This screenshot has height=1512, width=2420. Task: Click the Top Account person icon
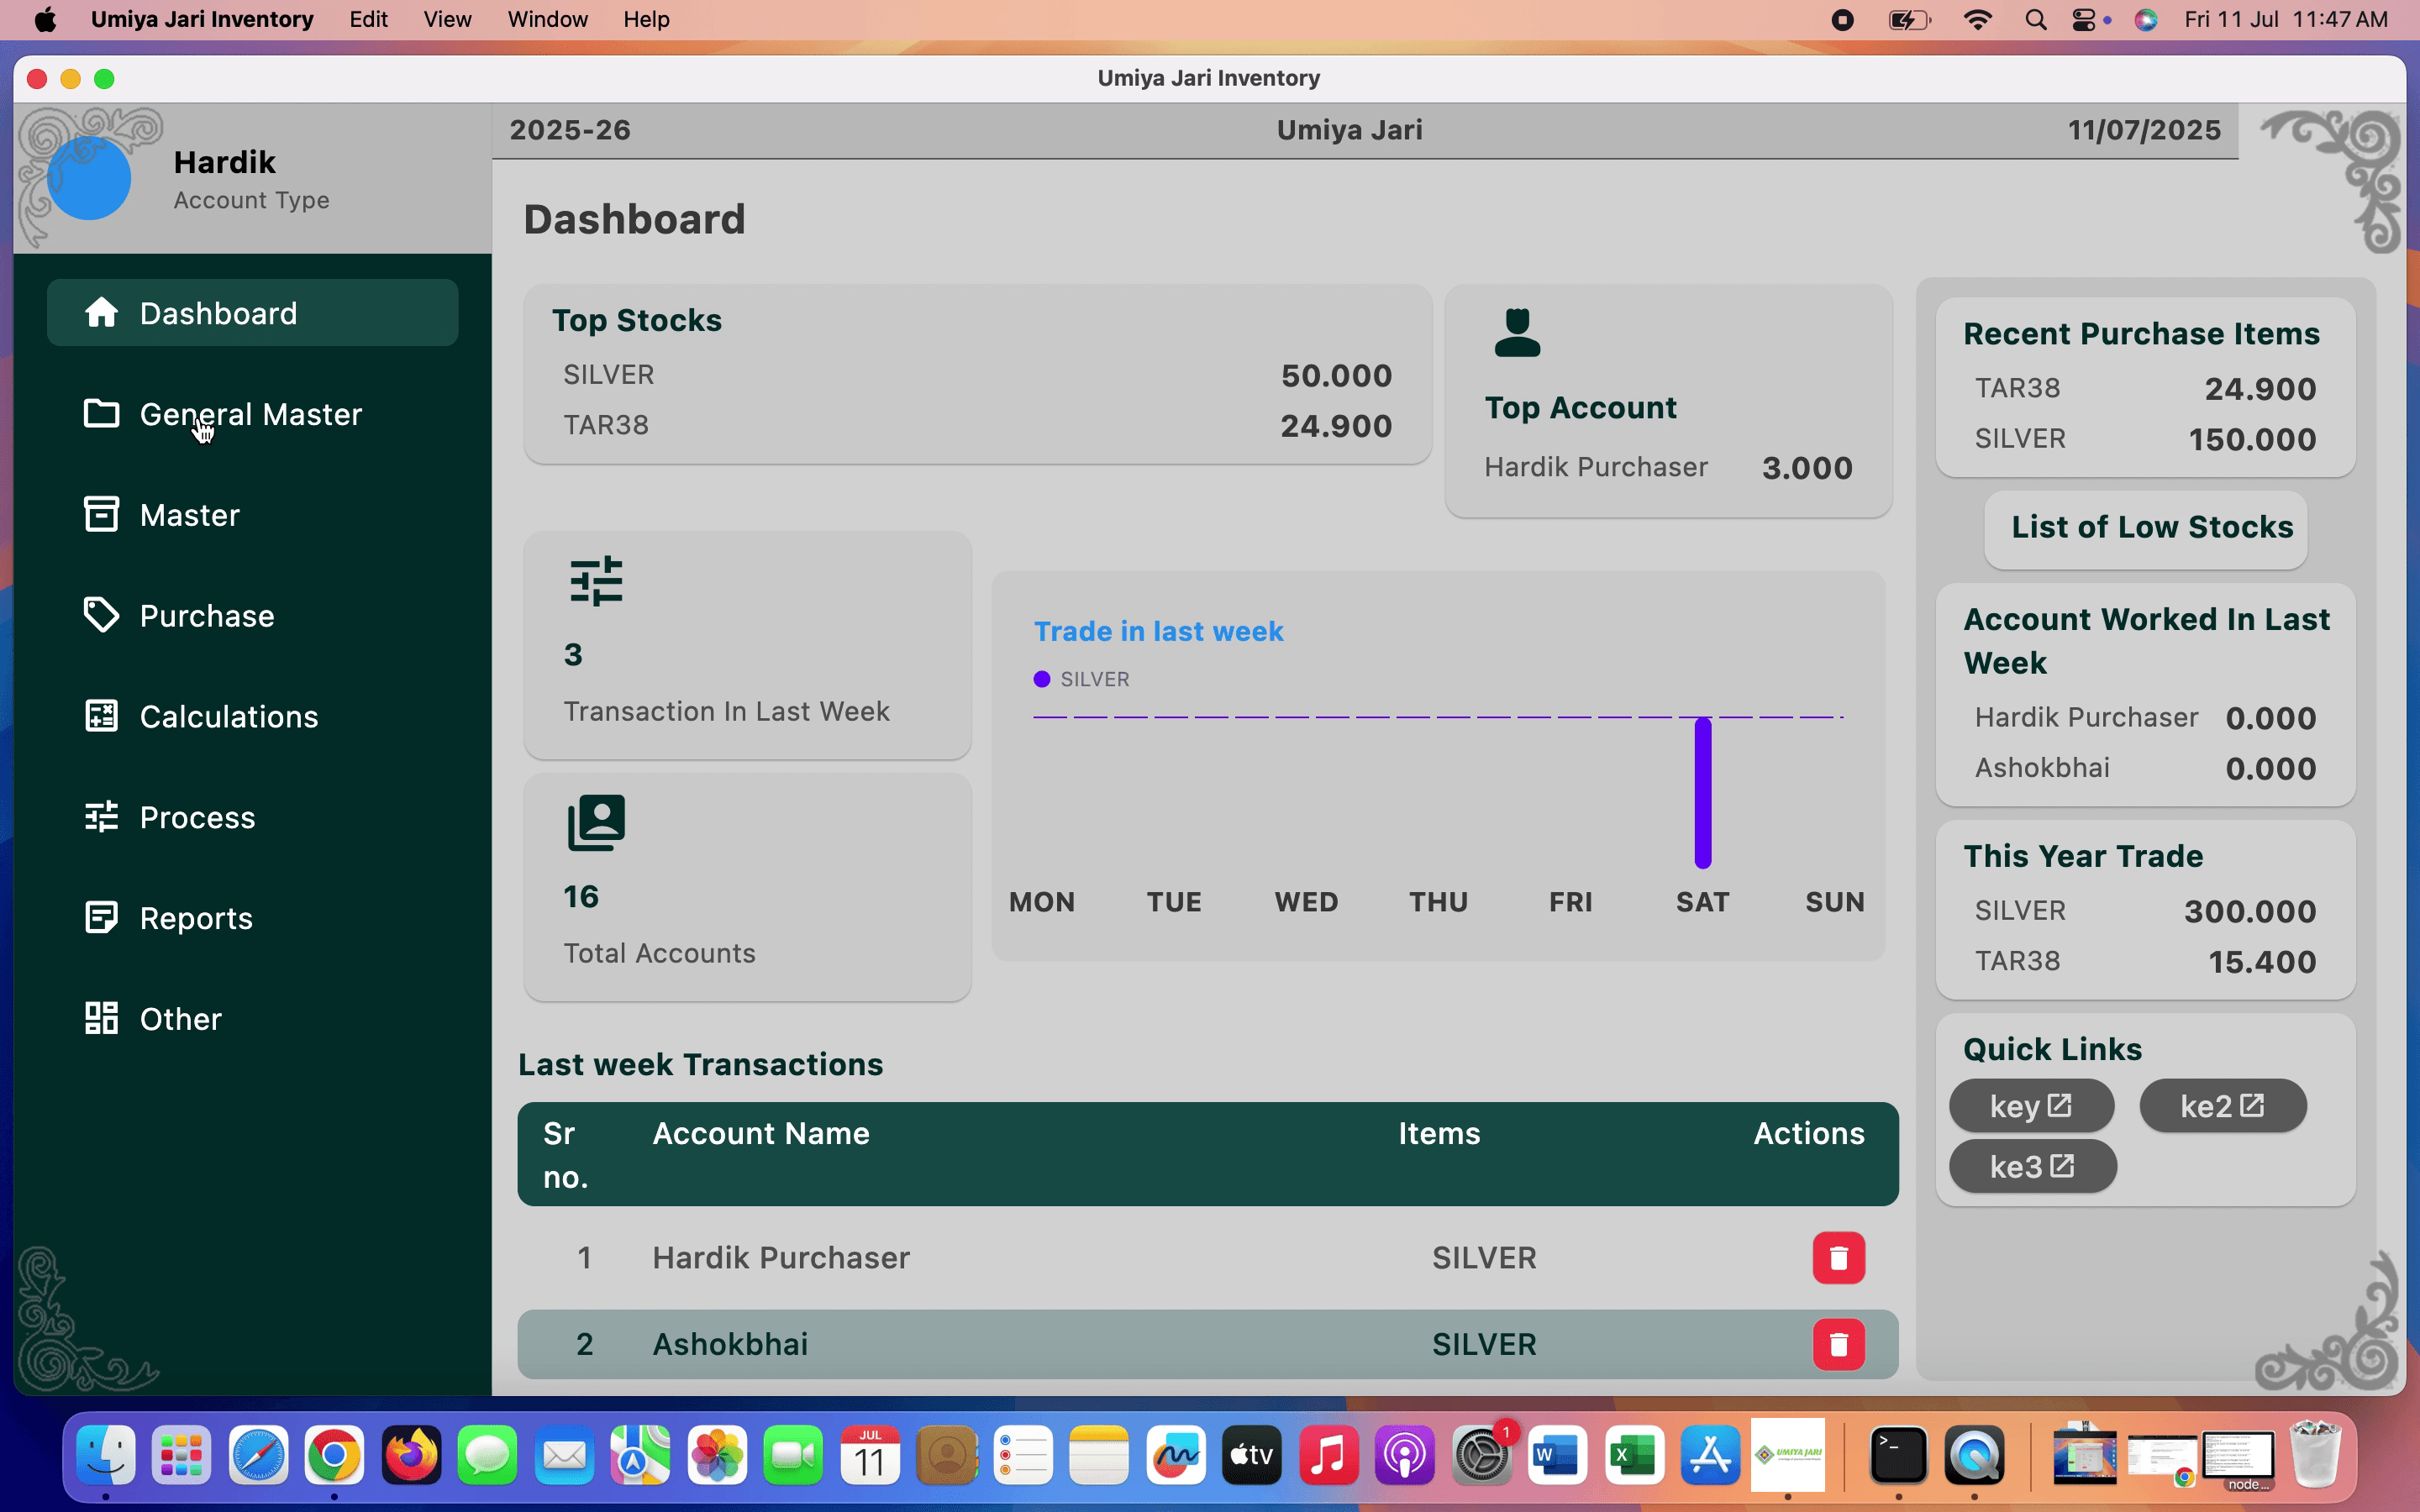pyautogui.click(x=1517, y=333)
